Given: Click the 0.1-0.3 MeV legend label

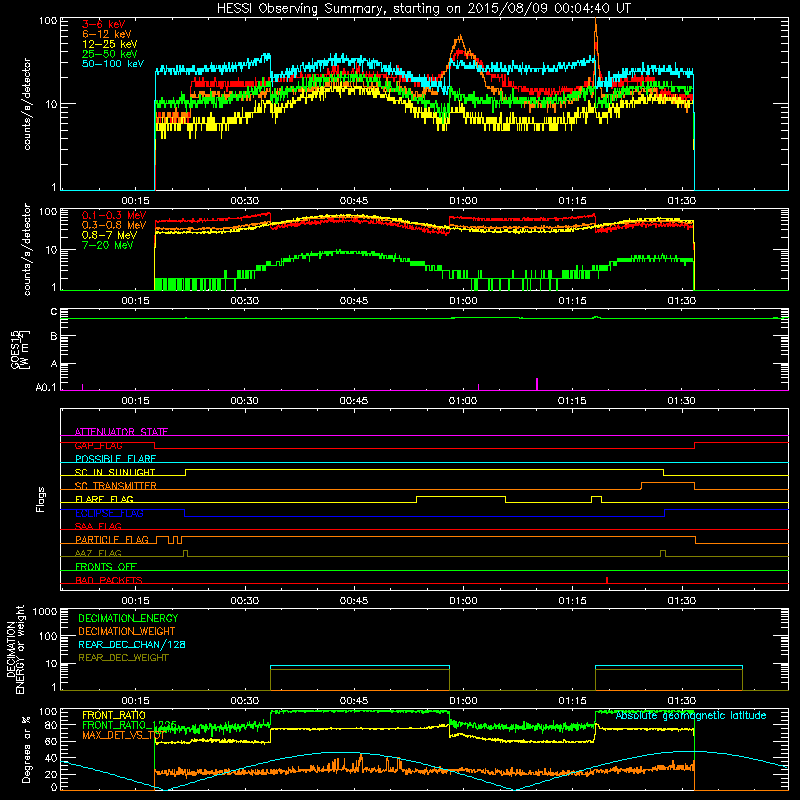Looking at the screenshot, I should (x=114, y=215).
